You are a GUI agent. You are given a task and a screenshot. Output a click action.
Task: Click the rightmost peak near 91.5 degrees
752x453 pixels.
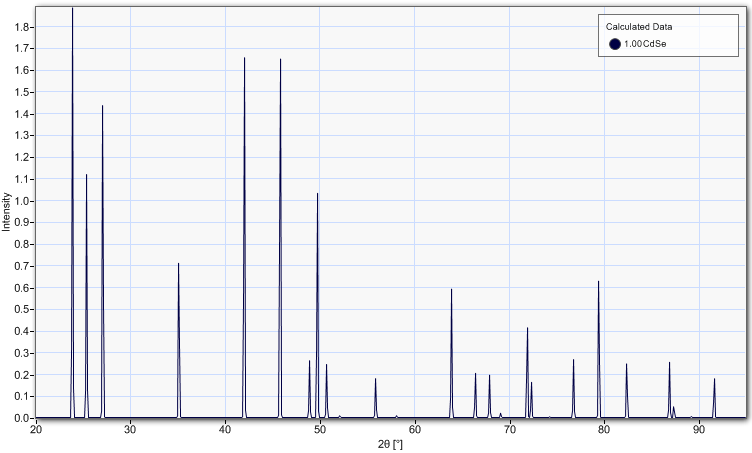714,379
